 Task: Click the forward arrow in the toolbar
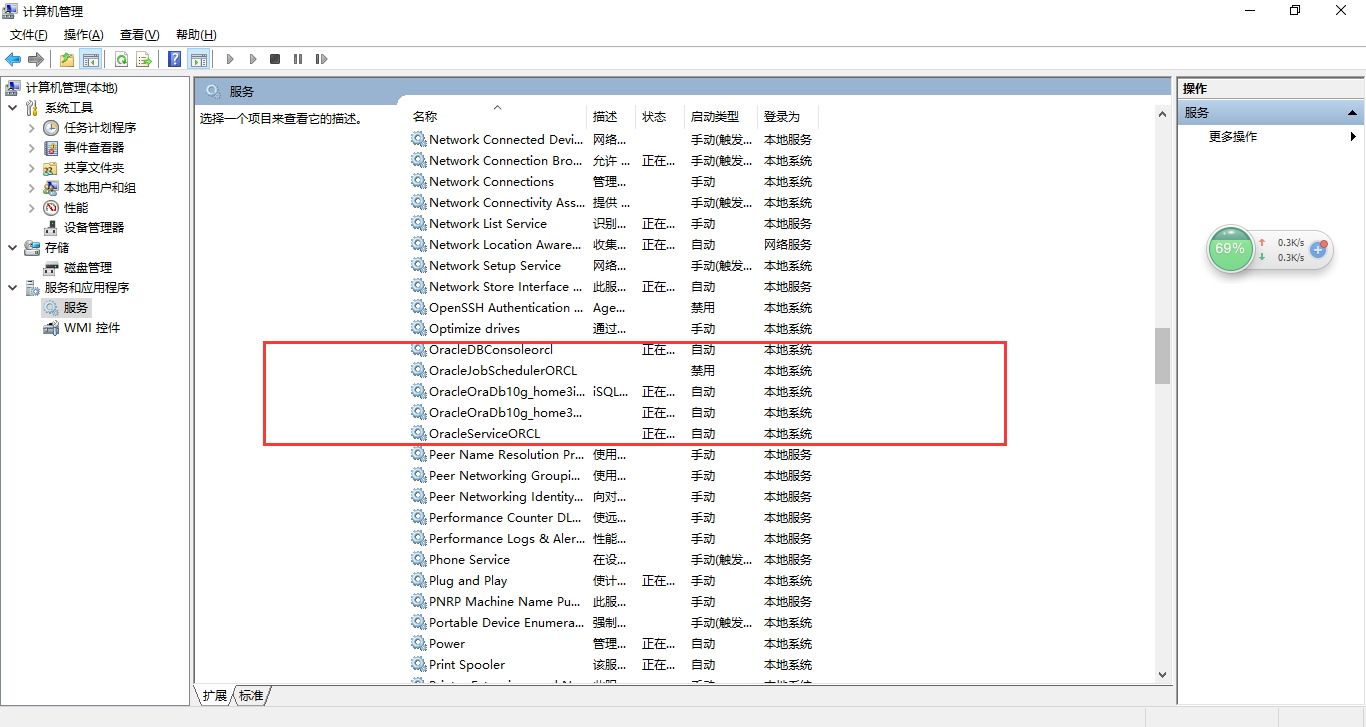36,59
